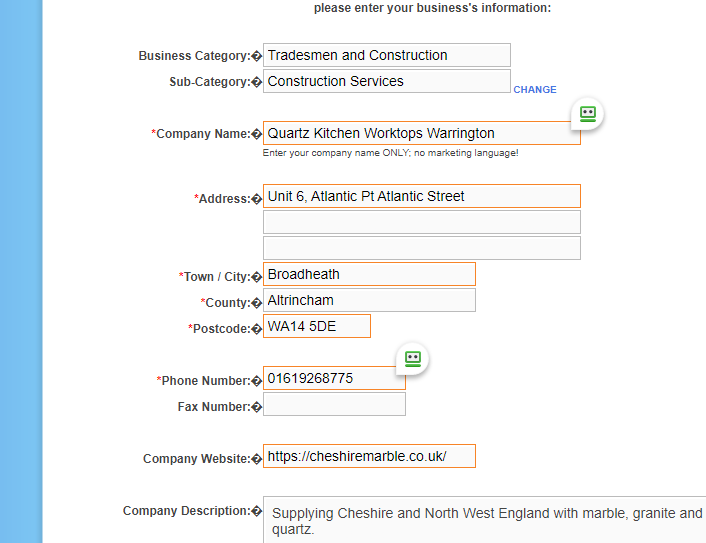Click question-mark symbol beside Business Category label
The image size is (706, 543).
pyautogui.click(x=257, y=57)
